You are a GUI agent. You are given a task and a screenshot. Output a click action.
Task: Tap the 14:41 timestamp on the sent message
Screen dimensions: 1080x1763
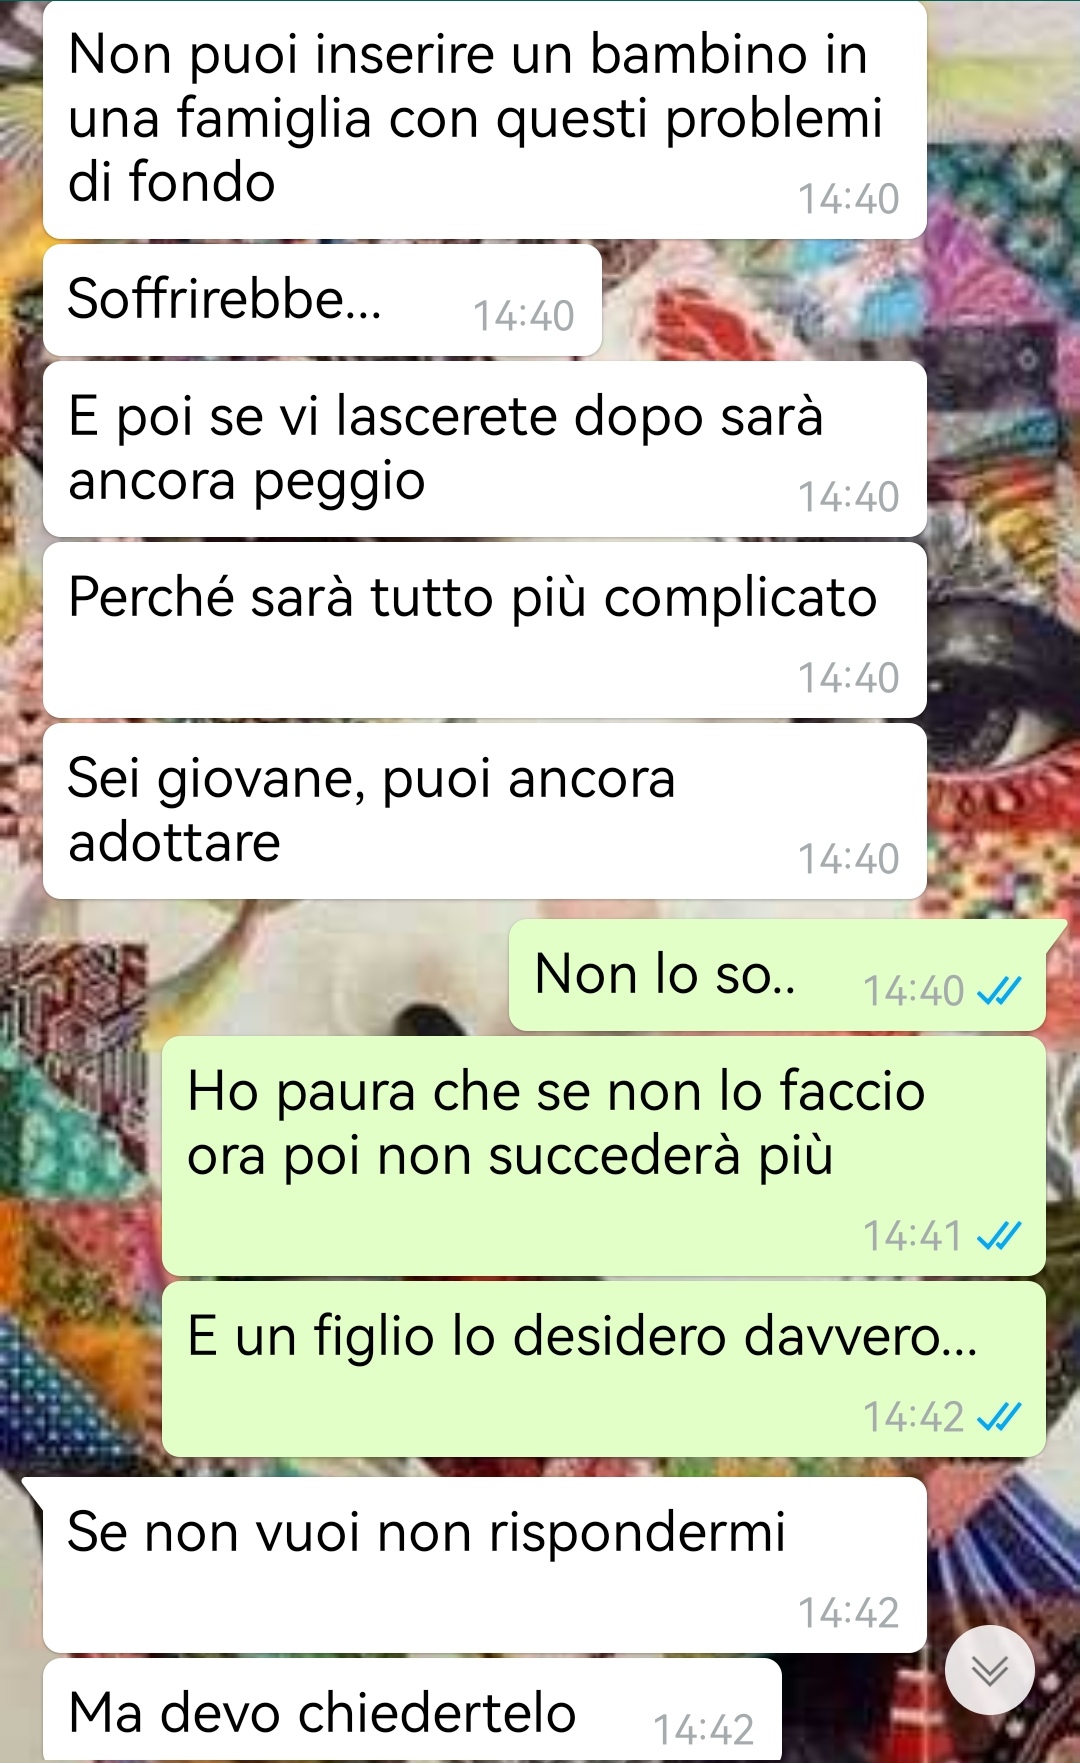click(913, 1236)
